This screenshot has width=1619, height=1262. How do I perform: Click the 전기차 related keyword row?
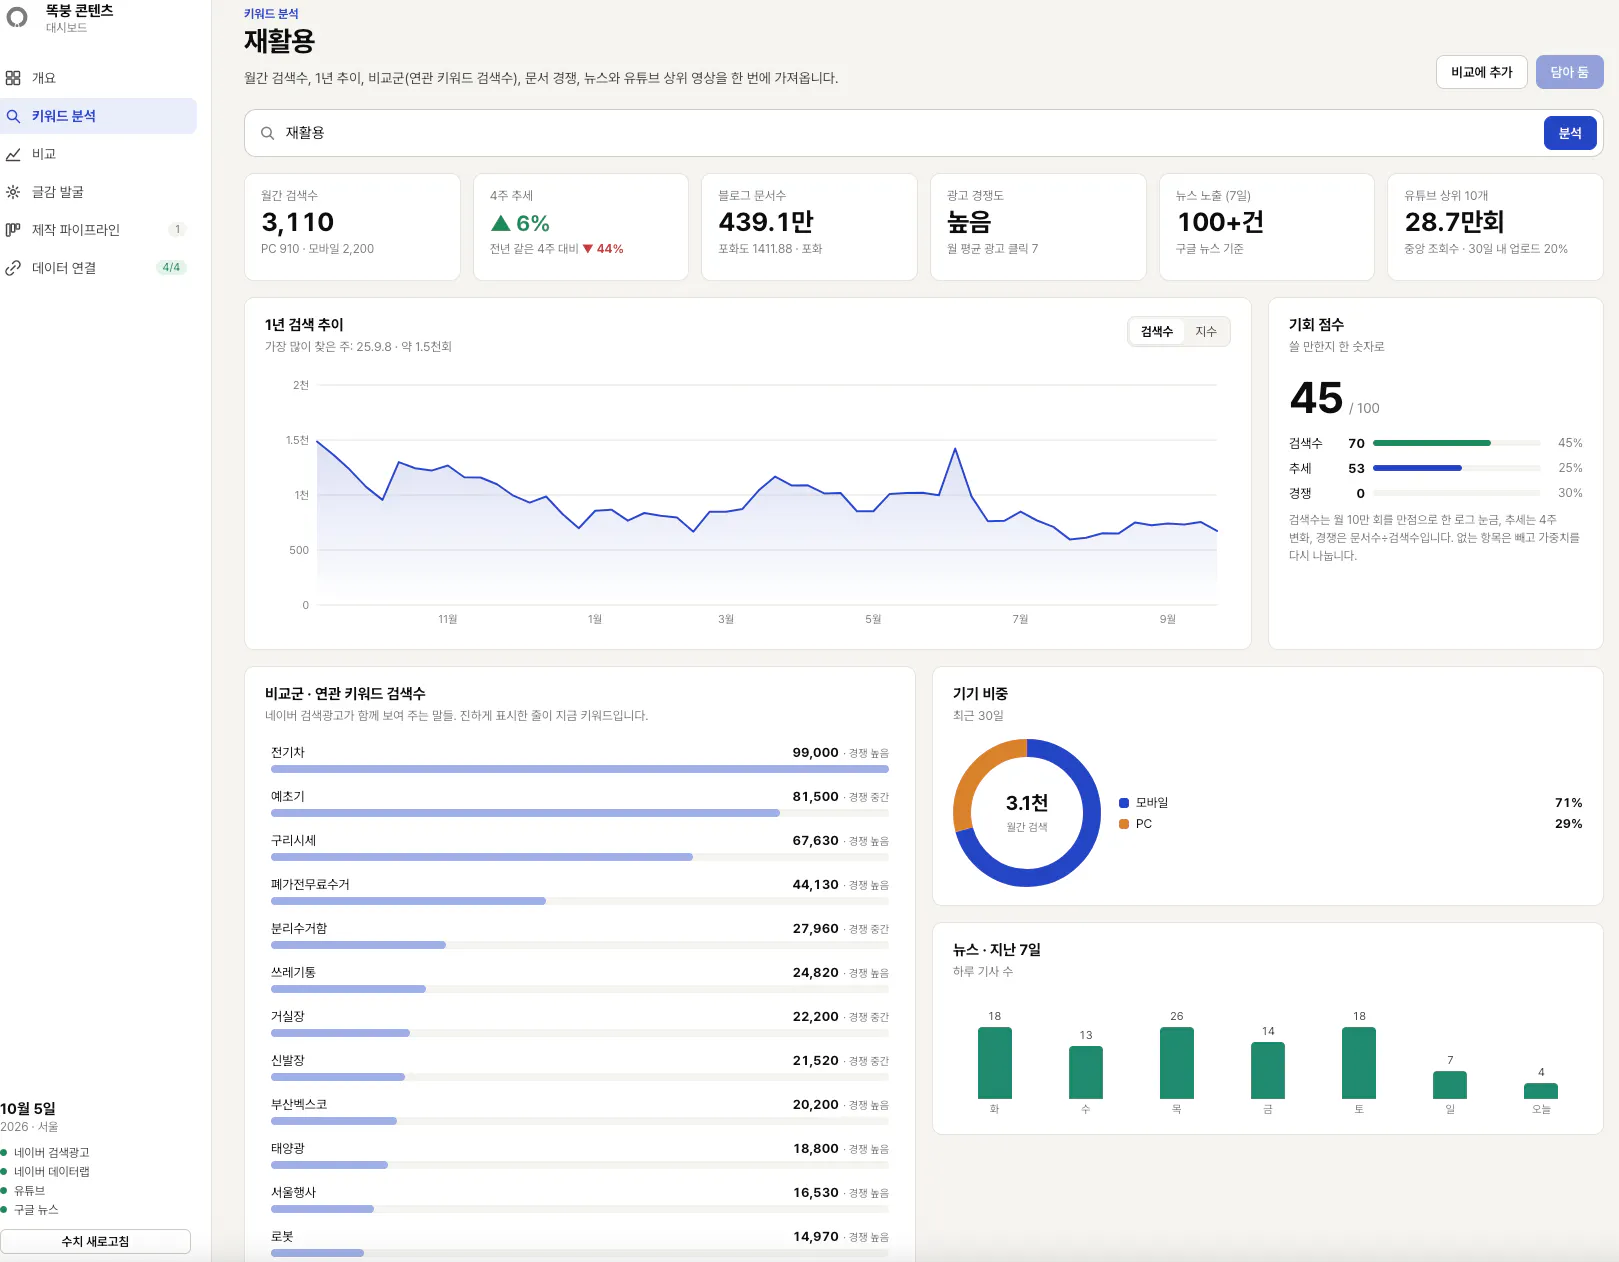(x=580, y=760)
